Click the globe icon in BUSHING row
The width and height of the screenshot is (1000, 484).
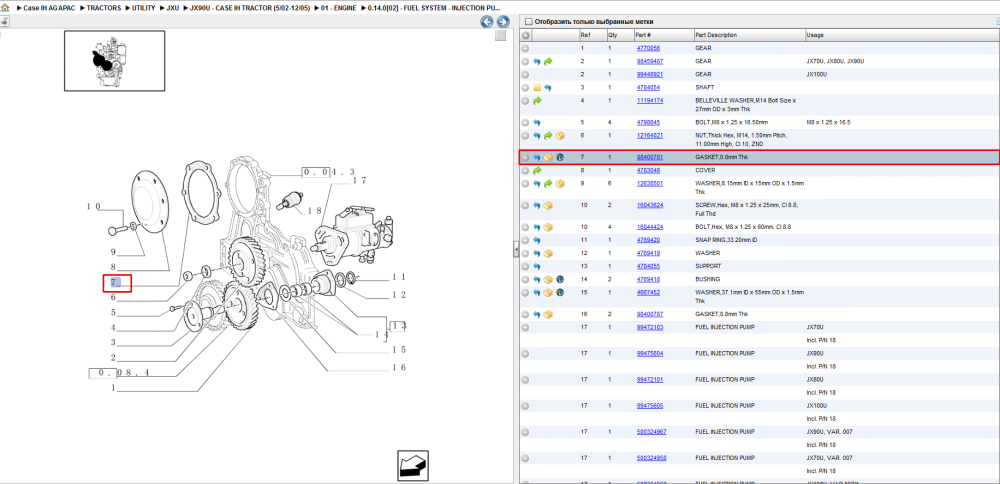(x=559, y=279)
